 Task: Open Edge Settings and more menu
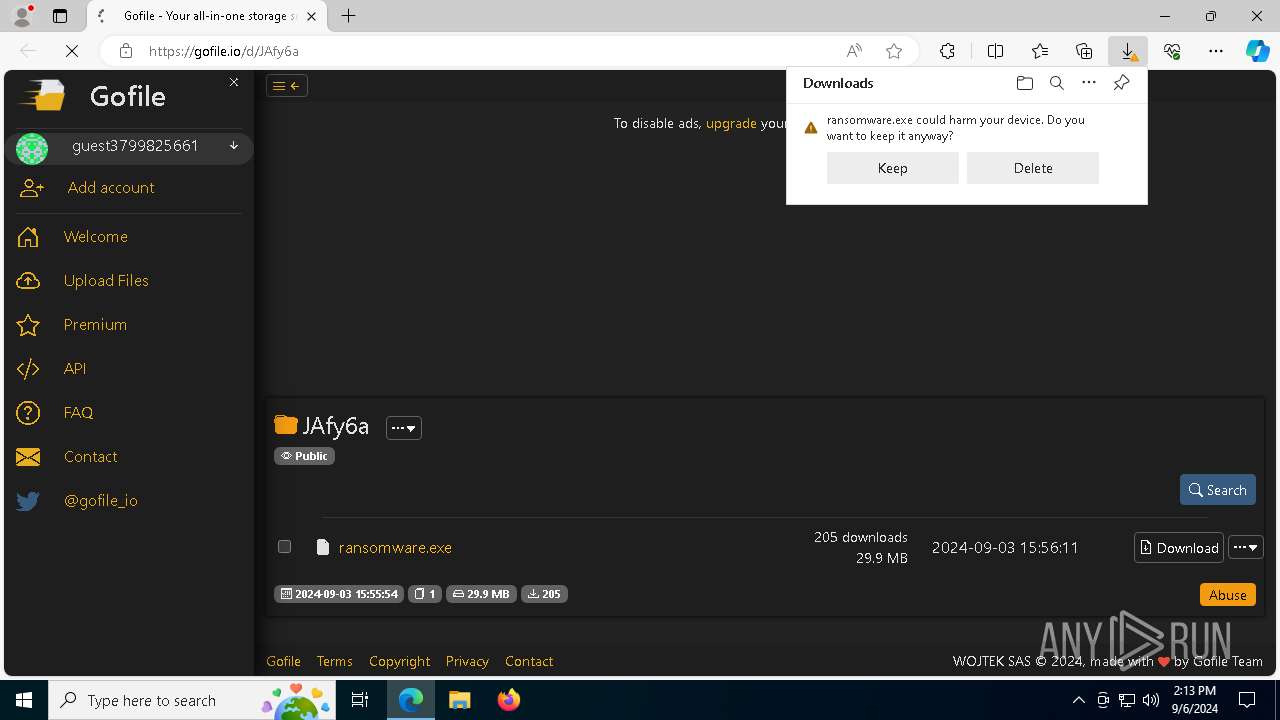(1216, 51)
